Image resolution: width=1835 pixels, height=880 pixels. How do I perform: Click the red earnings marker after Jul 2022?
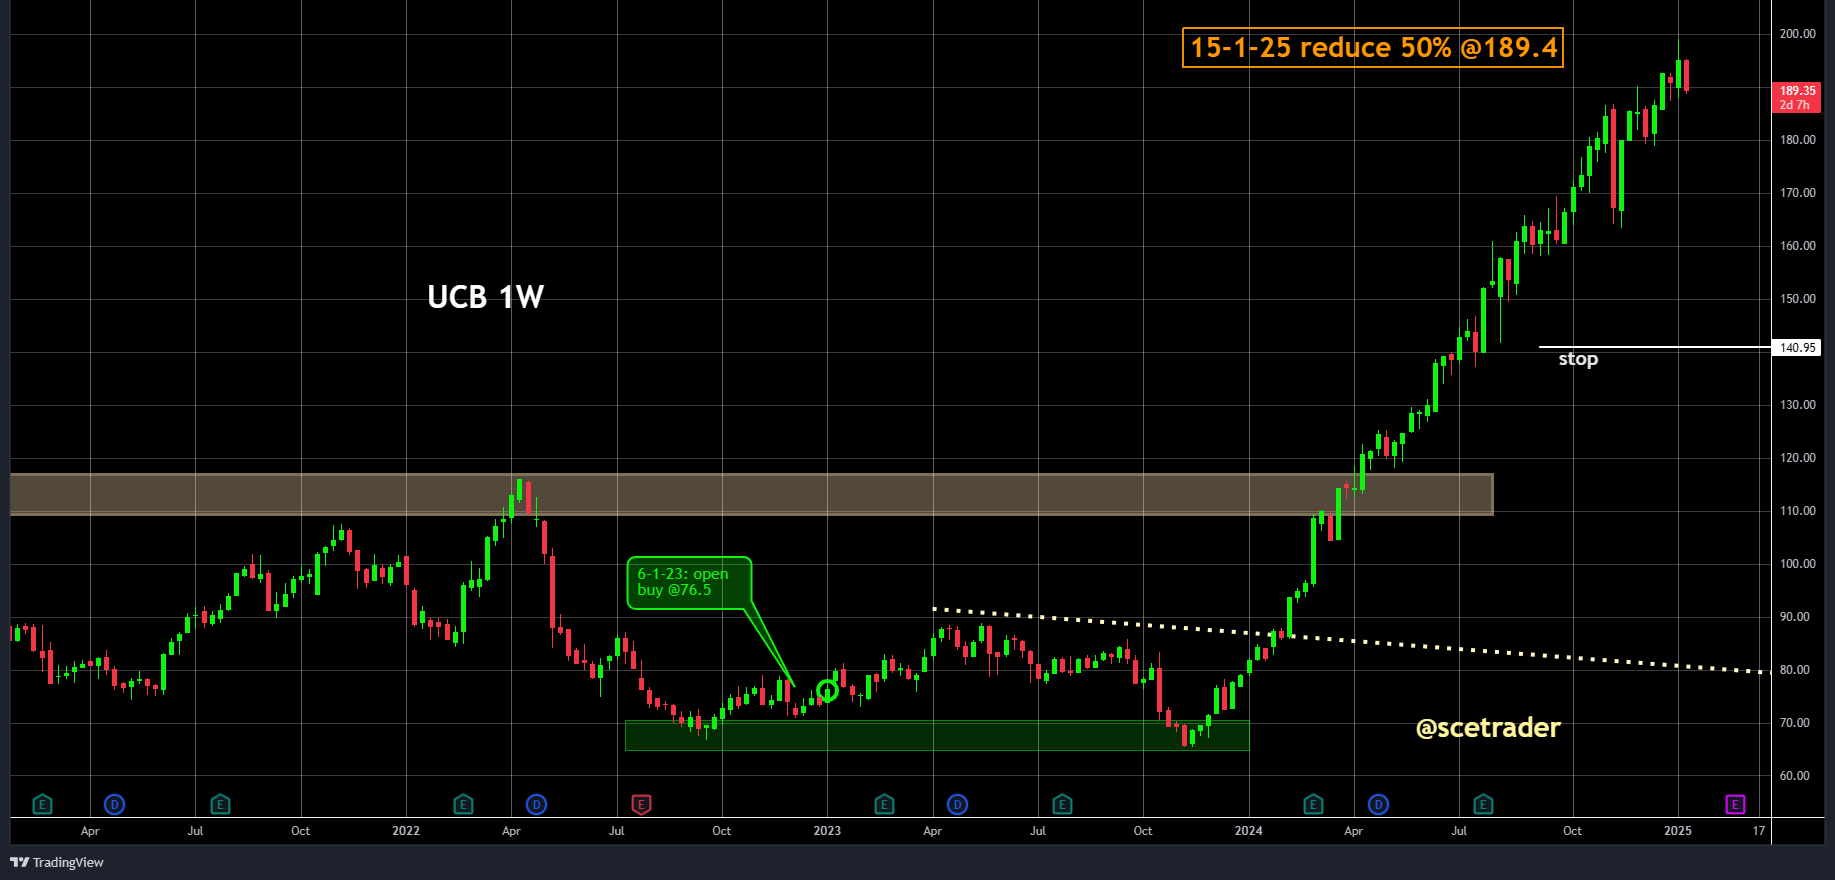tap(642, 804)
